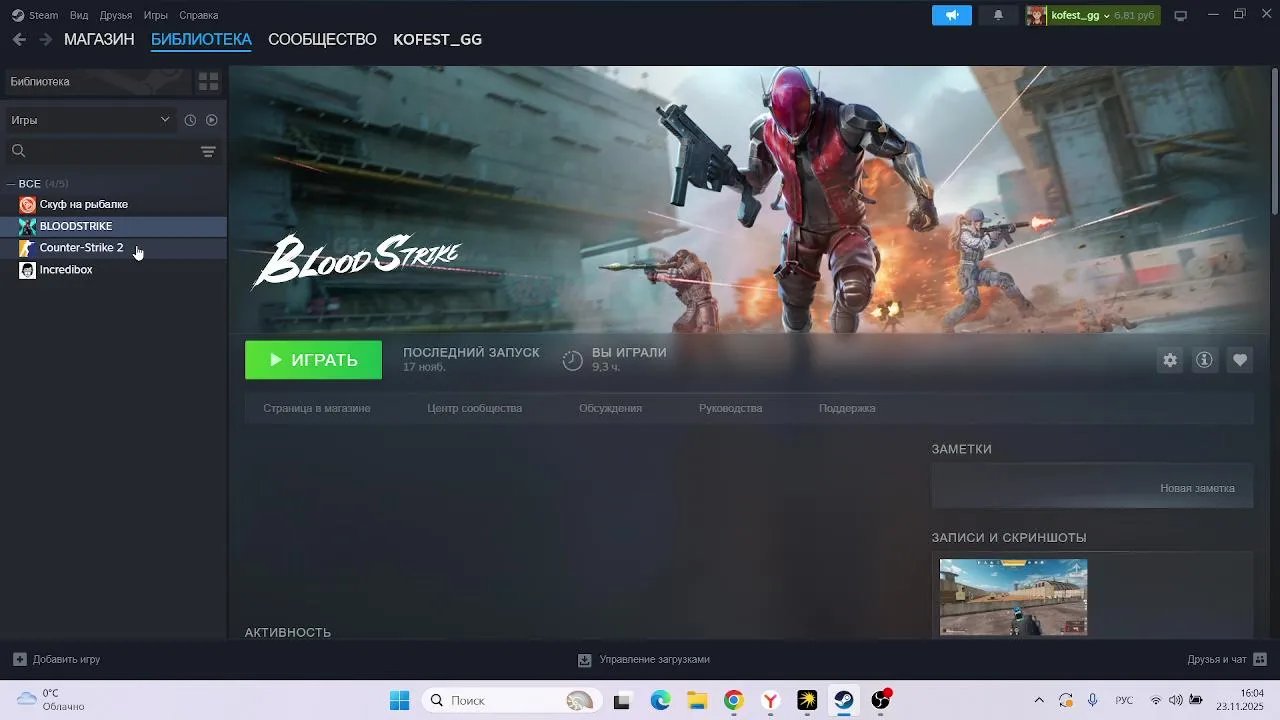This screenshot has height=720, width=1280.
Task: Open Google Chrome from taskbar
Action: pos(734,700)
